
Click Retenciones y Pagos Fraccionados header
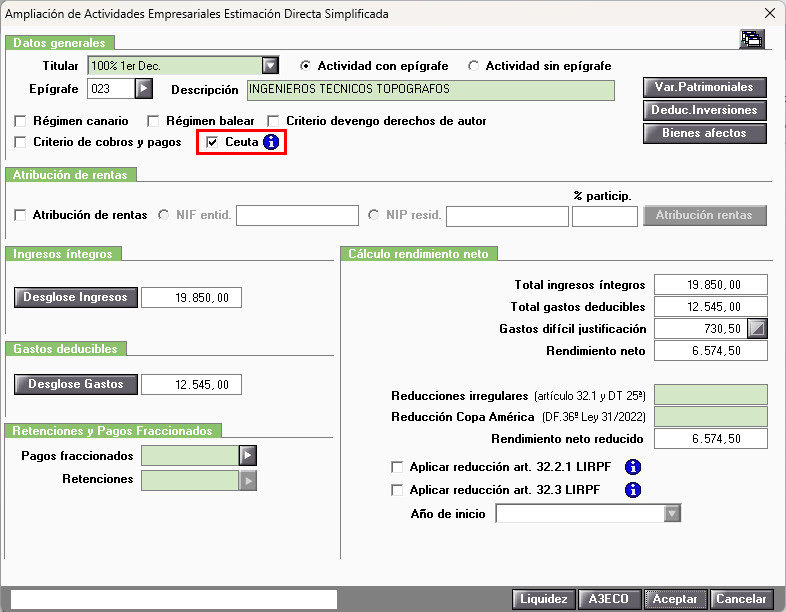click(113, 431)
